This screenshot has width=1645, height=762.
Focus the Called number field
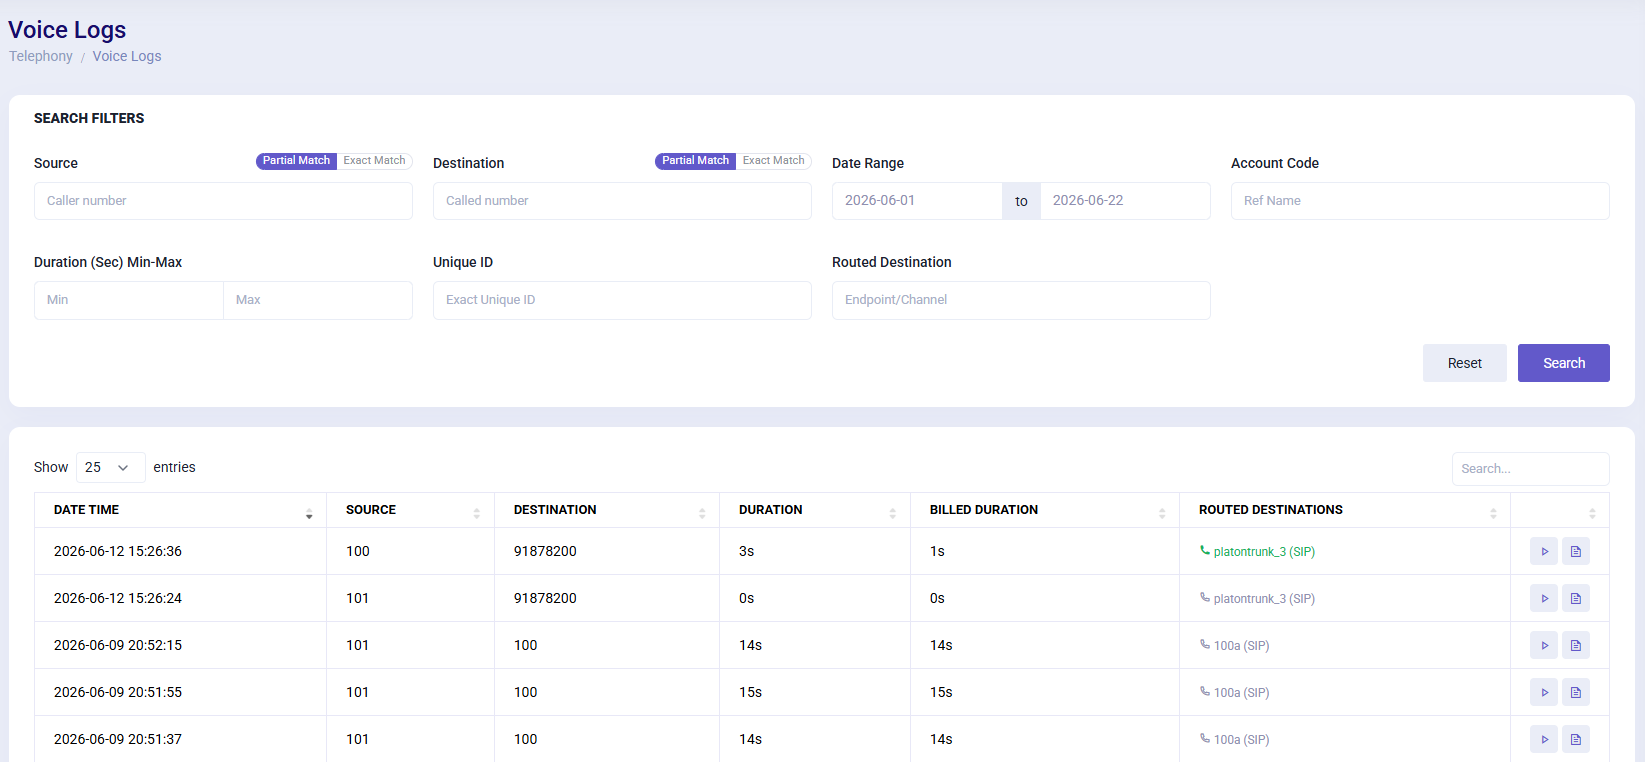click(x=622, y=201)
